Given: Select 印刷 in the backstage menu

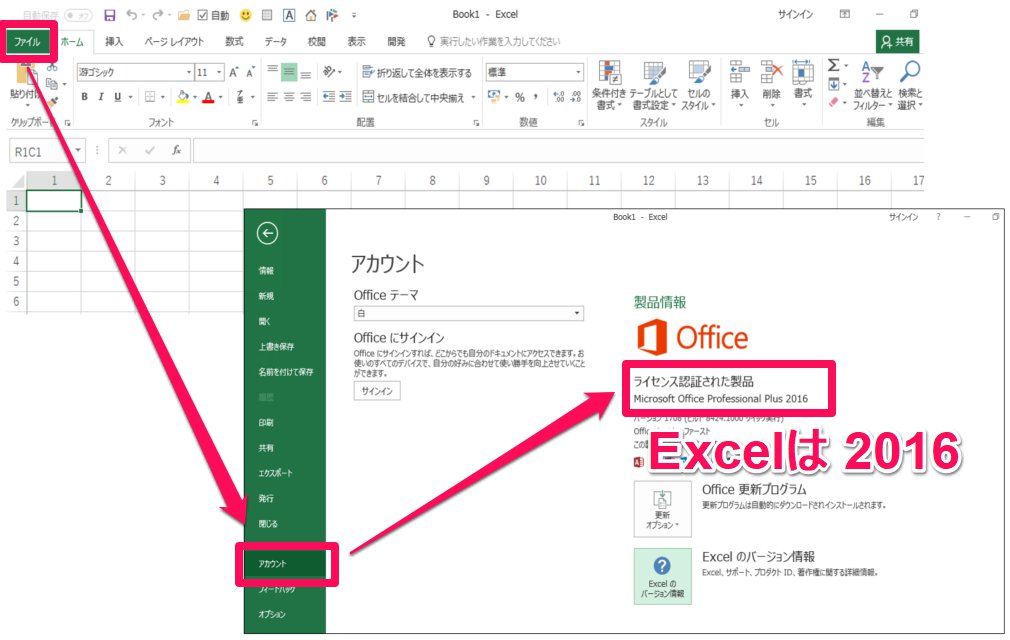Looking at the screenshot, I should coord(266,423).
